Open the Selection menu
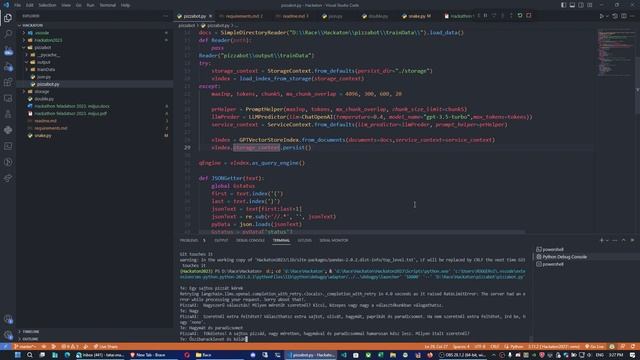The width and height of the screenshot is (640, 360). (47, 5)
